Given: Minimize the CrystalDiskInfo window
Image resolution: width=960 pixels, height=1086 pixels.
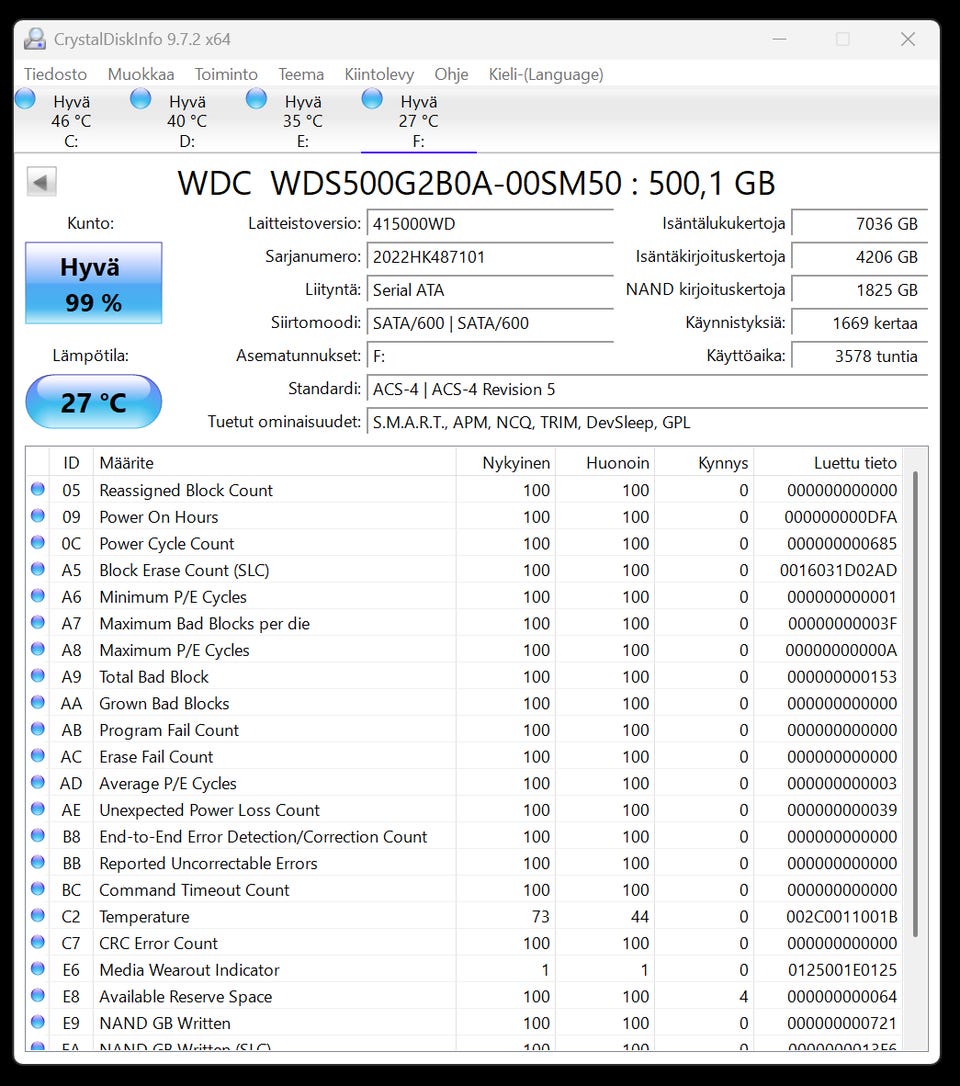Looking at the screenshot, I should click(780, 39).
